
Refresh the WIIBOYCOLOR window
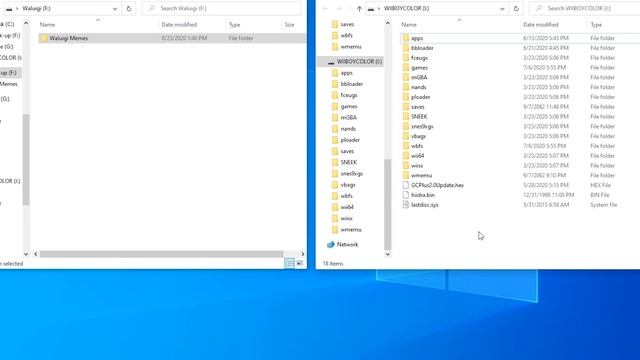click(x=516, y=8)
